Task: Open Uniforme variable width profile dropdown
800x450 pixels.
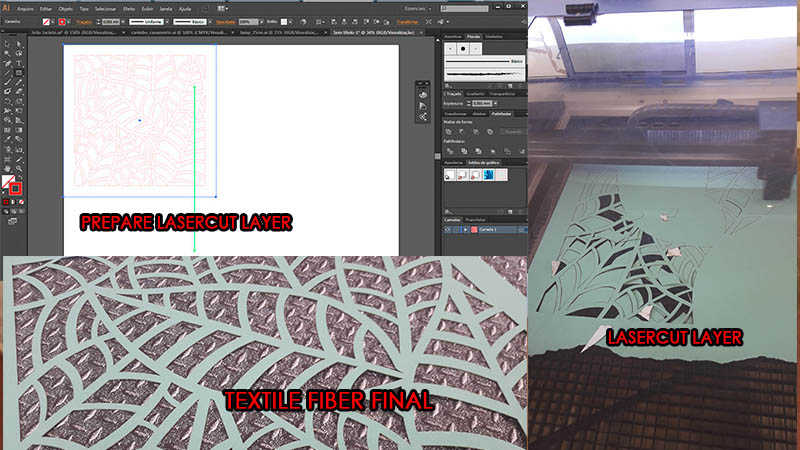Action: click(x=167, y=22)
